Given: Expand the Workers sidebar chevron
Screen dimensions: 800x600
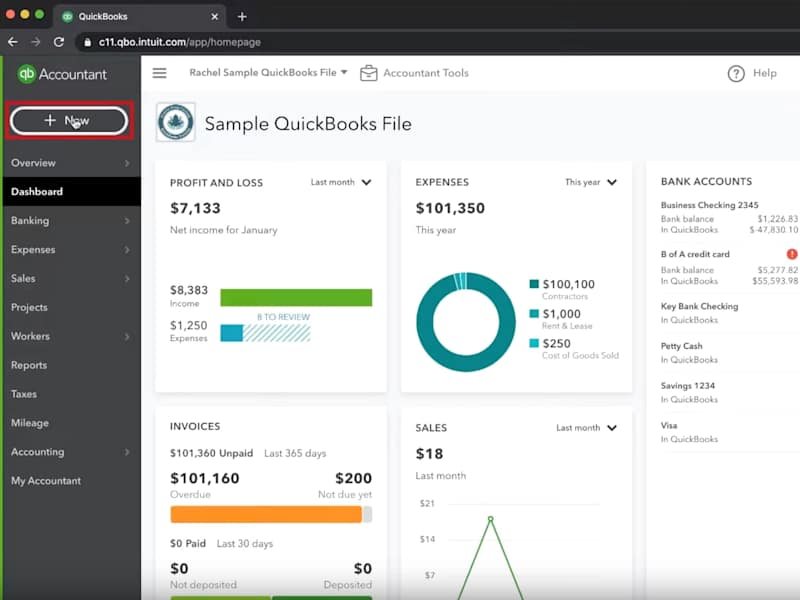Looking at the screenshot, I should tap(127, 336).
